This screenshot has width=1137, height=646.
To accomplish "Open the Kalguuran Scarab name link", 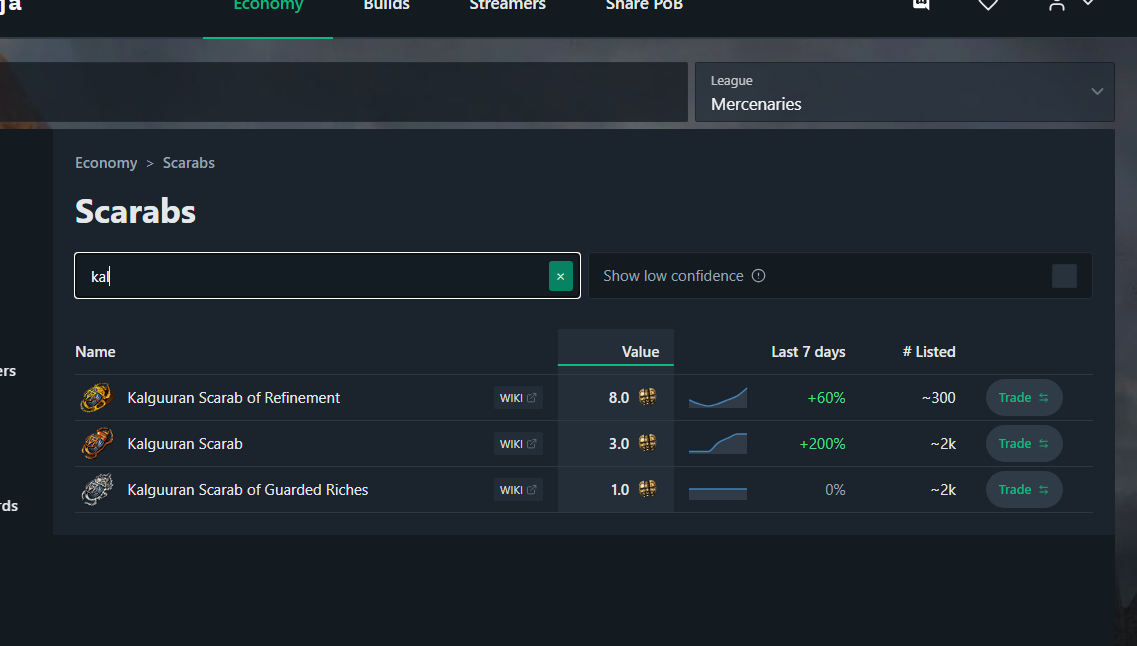I will (x=185, y=444).
